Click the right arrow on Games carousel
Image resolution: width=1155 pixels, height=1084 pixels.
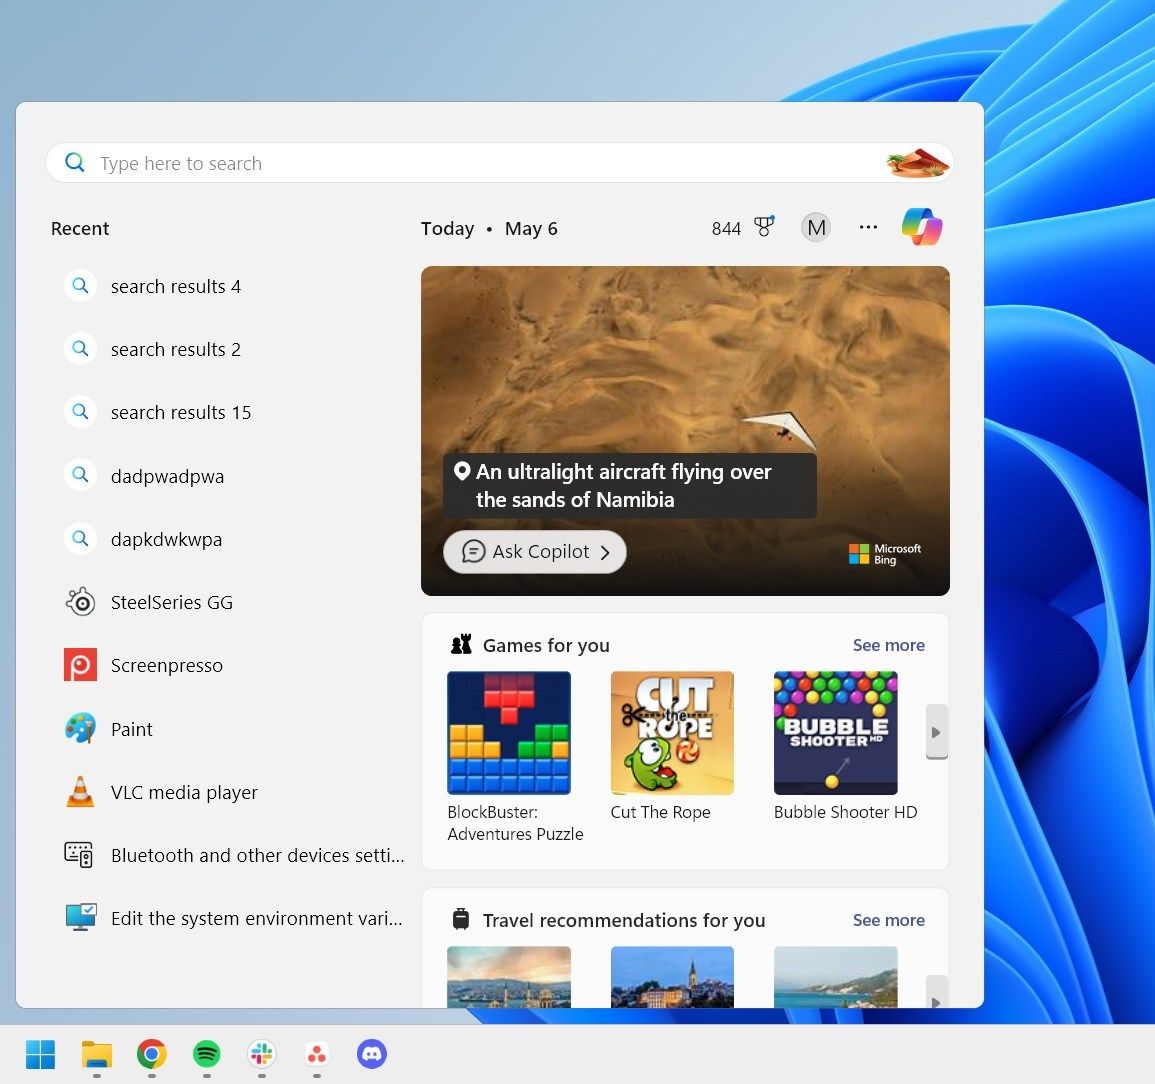pyautogui.click(x=936, y=732)
